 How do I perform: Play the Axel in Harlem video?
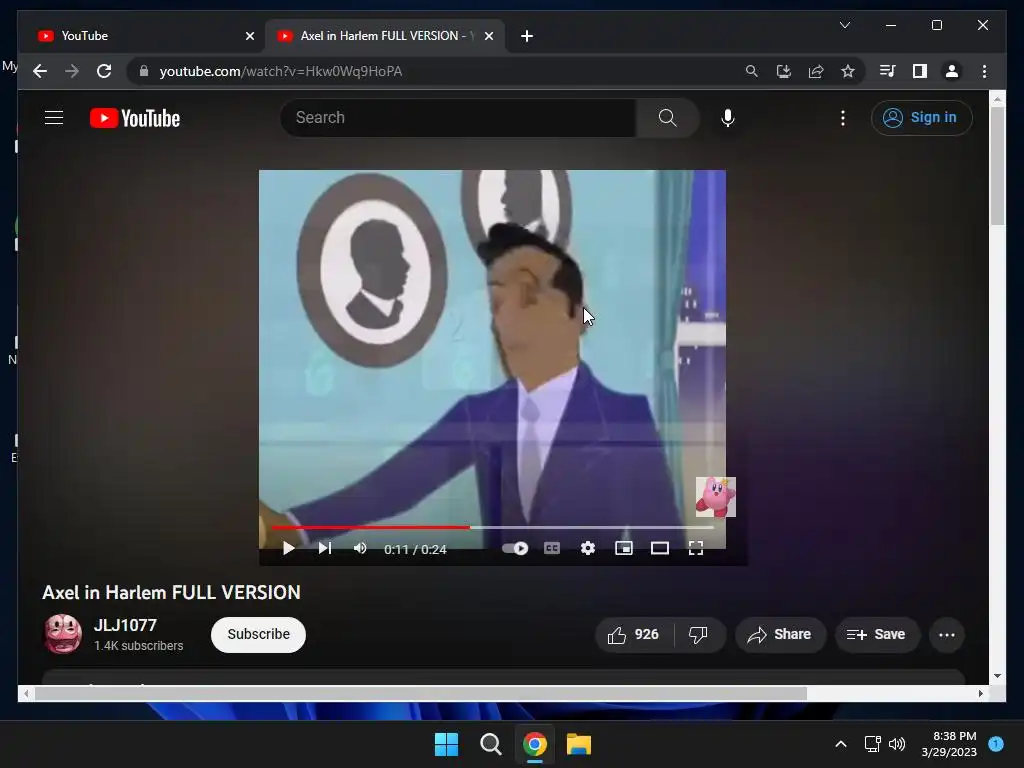288,549
